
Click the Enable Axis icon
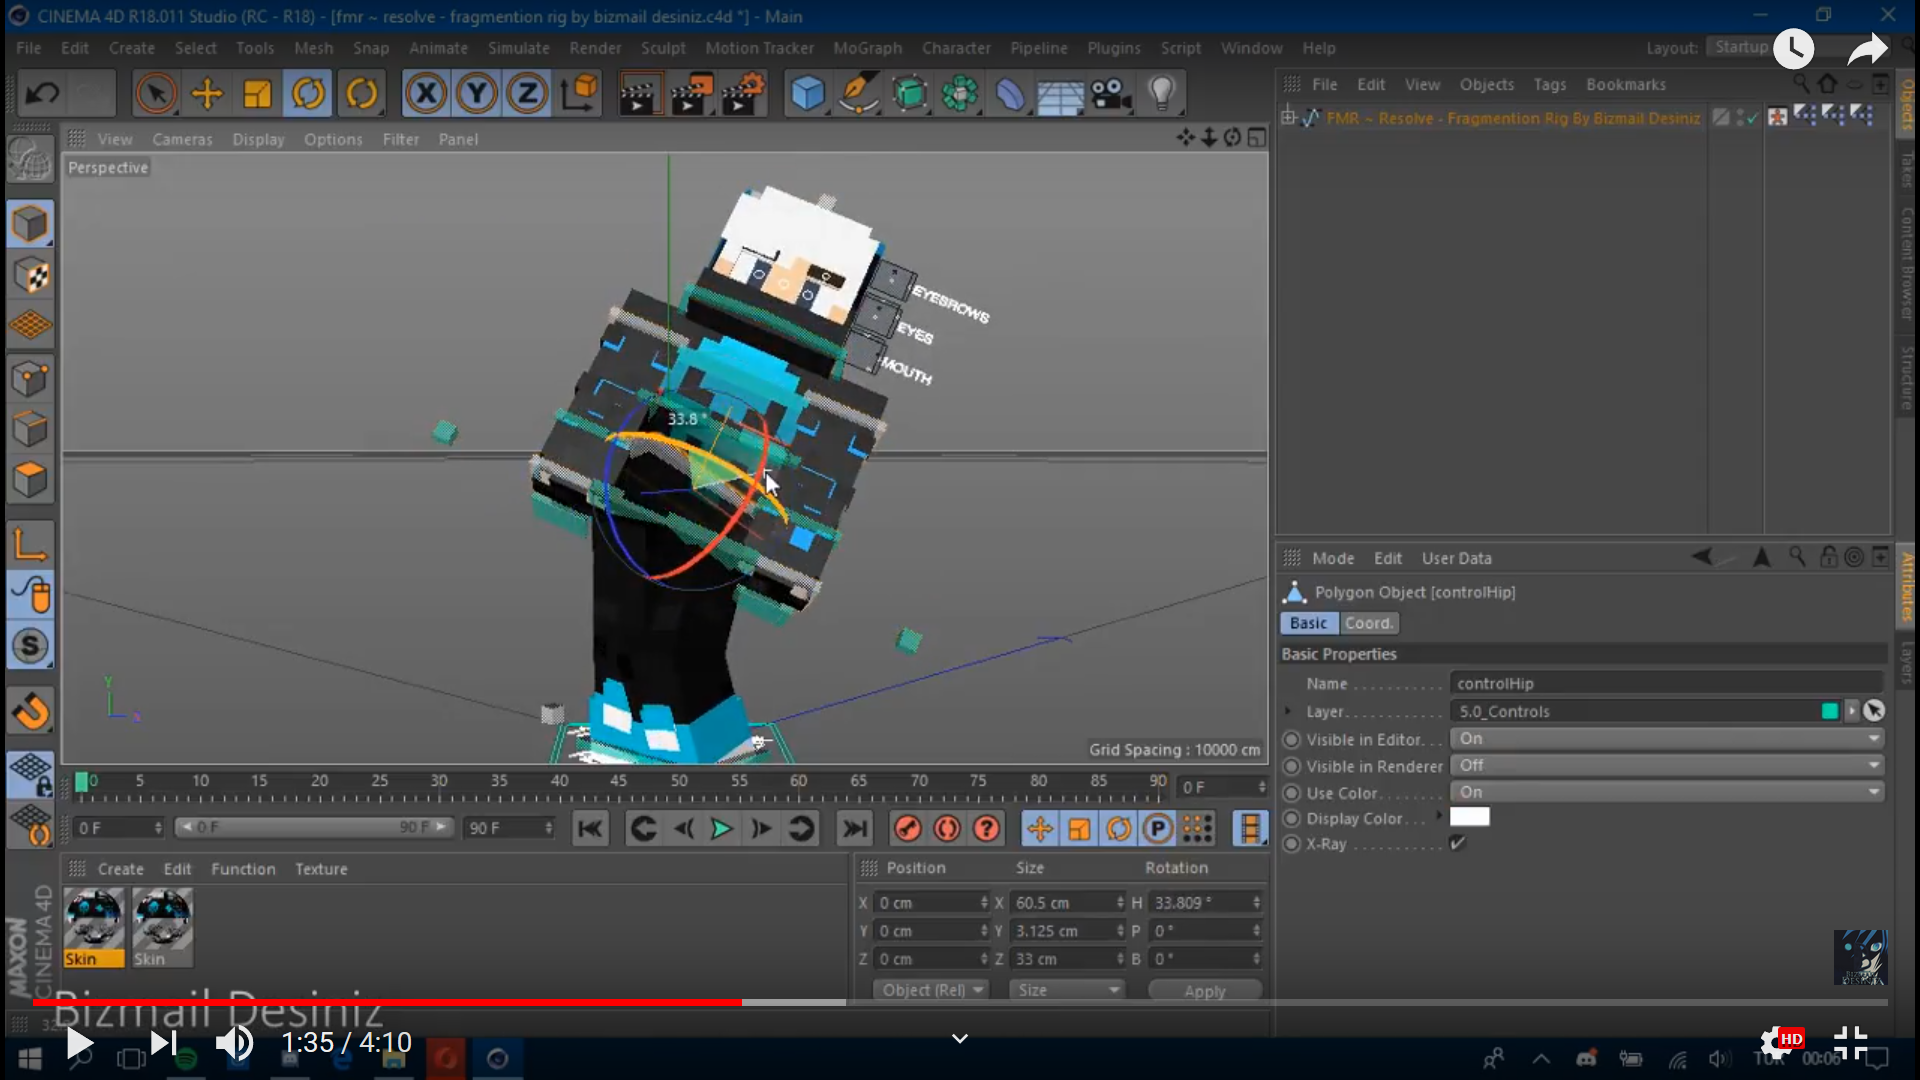click(x=30, y=546)
